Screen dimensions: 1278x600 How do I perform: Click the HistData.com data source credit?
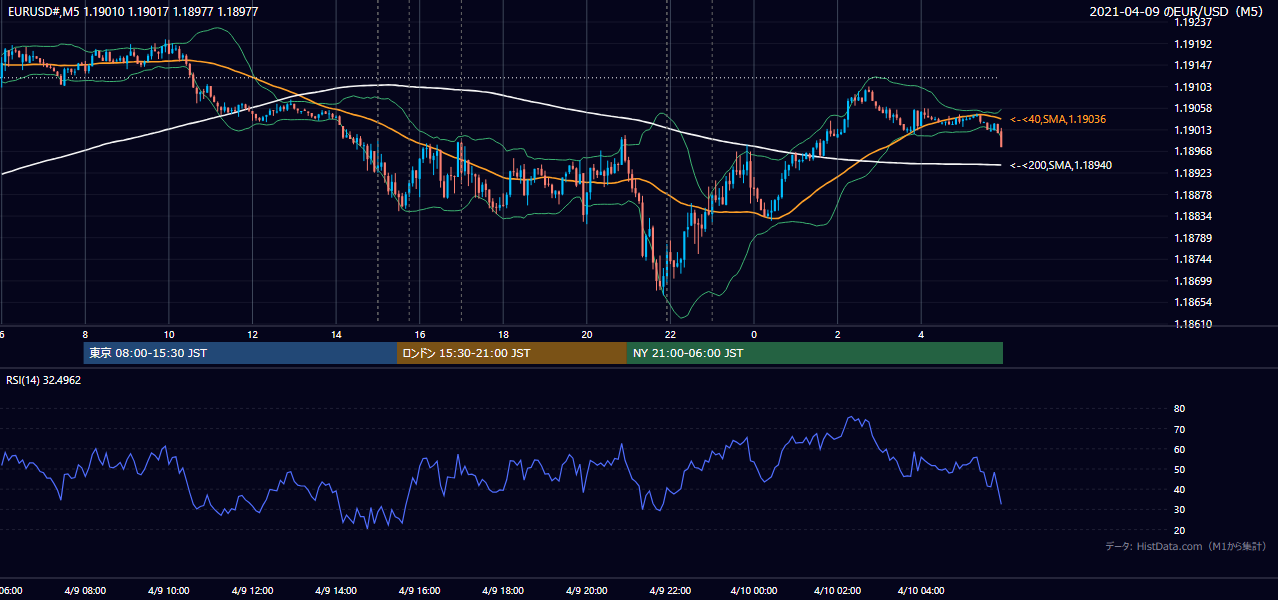[1186, 546]
